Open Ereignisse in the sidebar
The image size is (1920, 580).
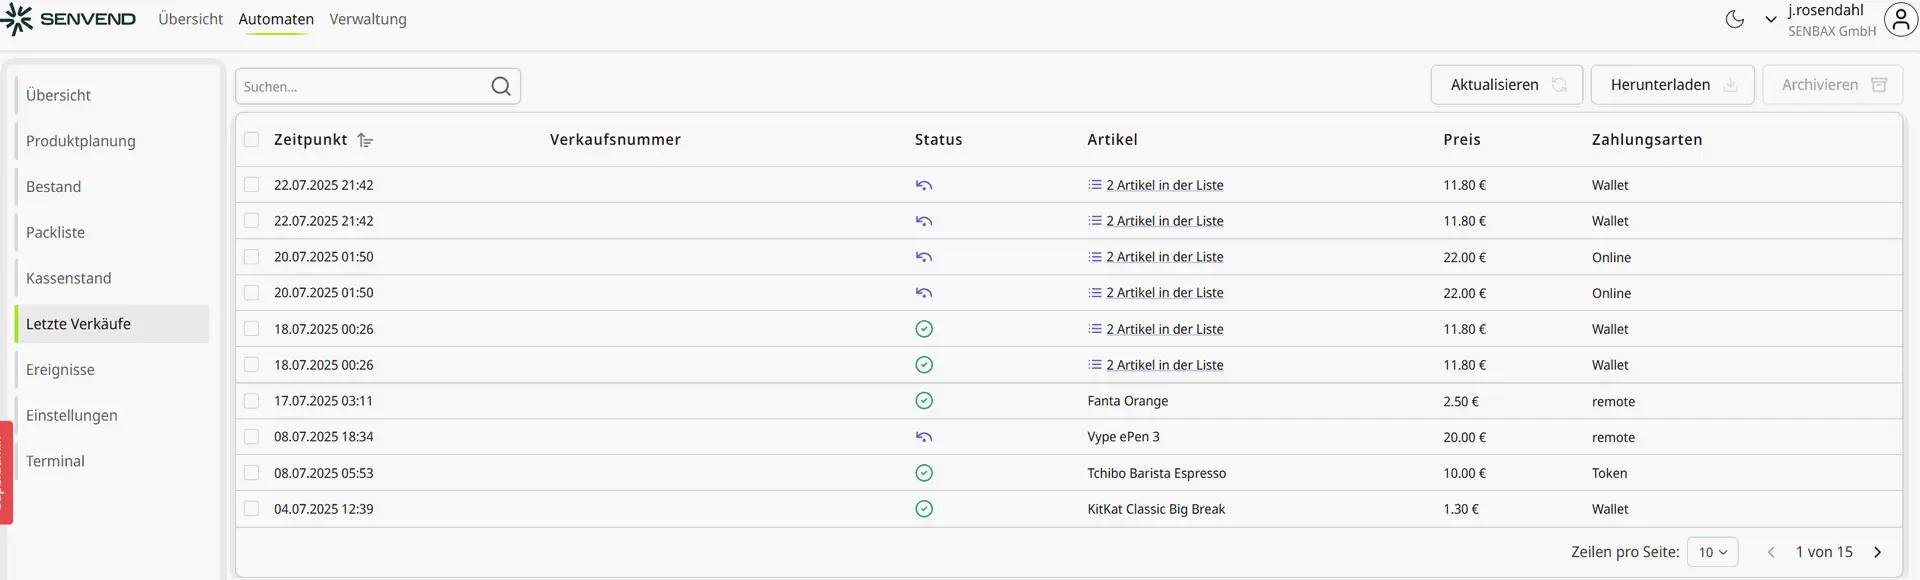(112, 370)
